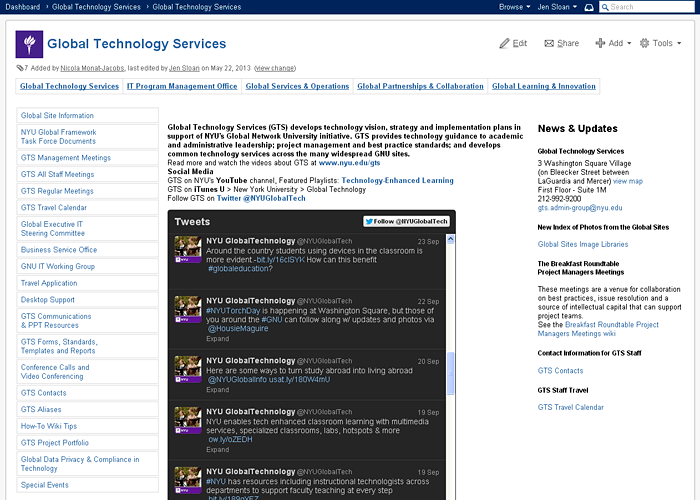Click the gts.admin-group@nyu.edu email link
This screenshot has width=700, height=500.
580,208
